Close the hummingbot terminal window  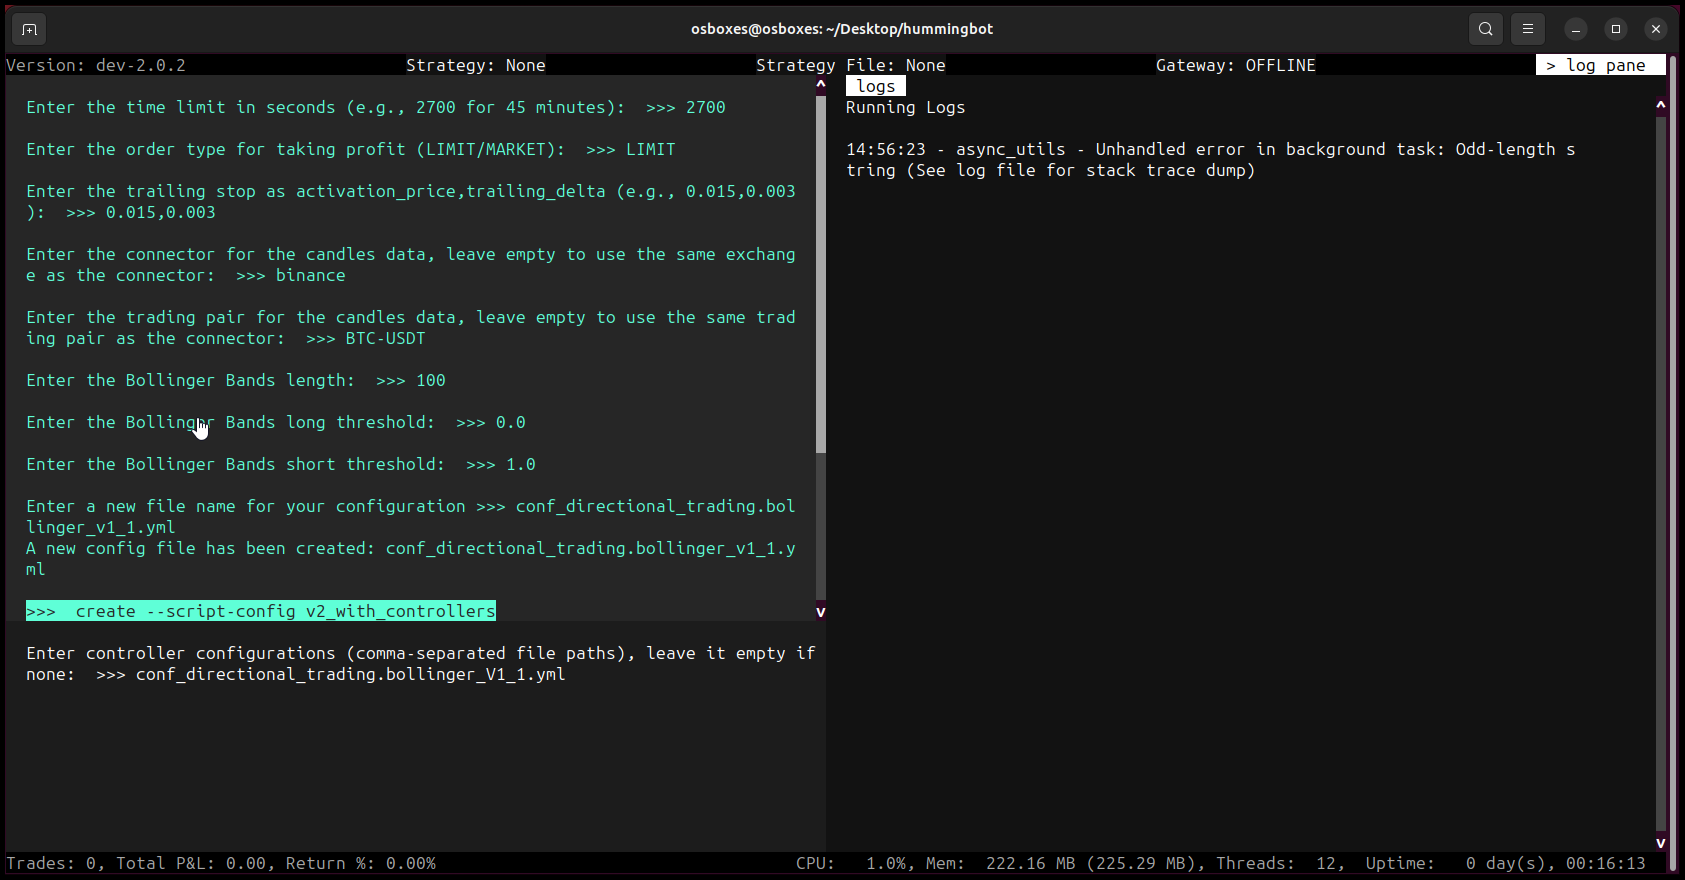pyautogui.click(x=1656, y=29)
